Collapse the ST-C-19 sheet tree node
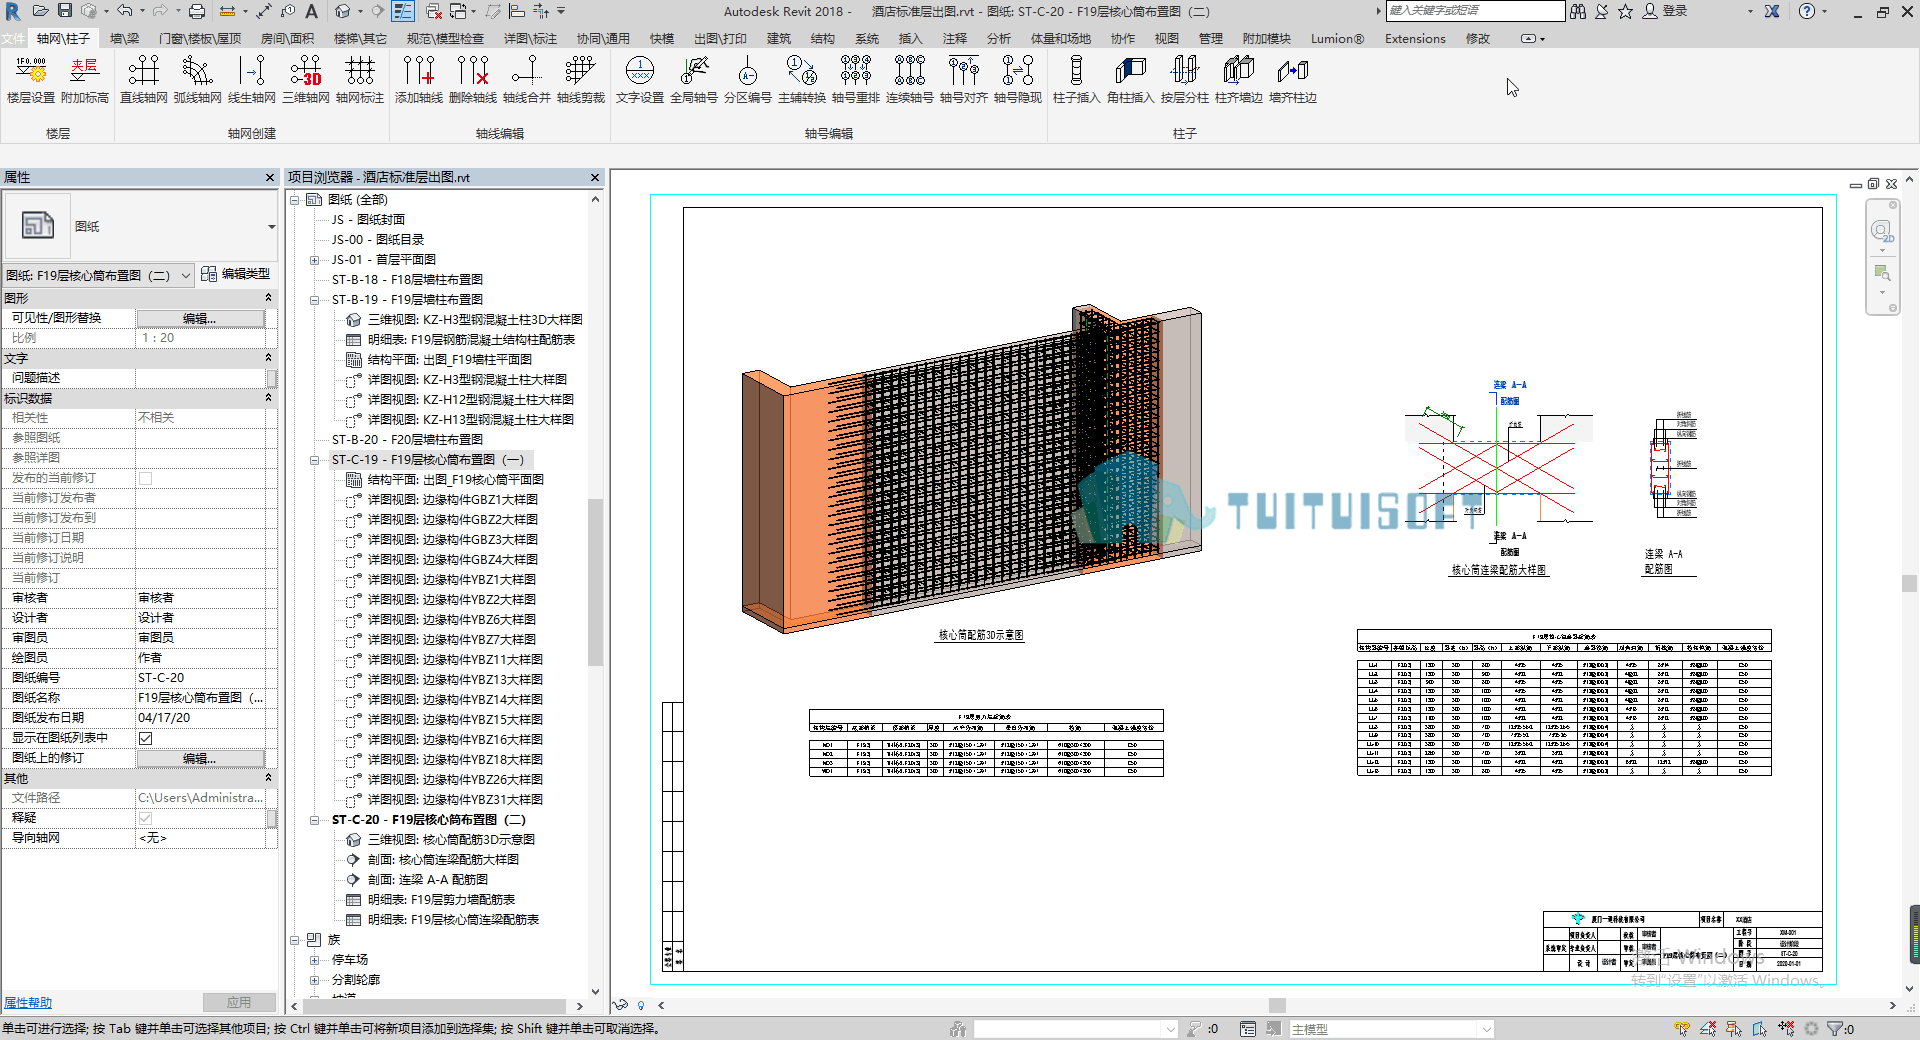 314,460
